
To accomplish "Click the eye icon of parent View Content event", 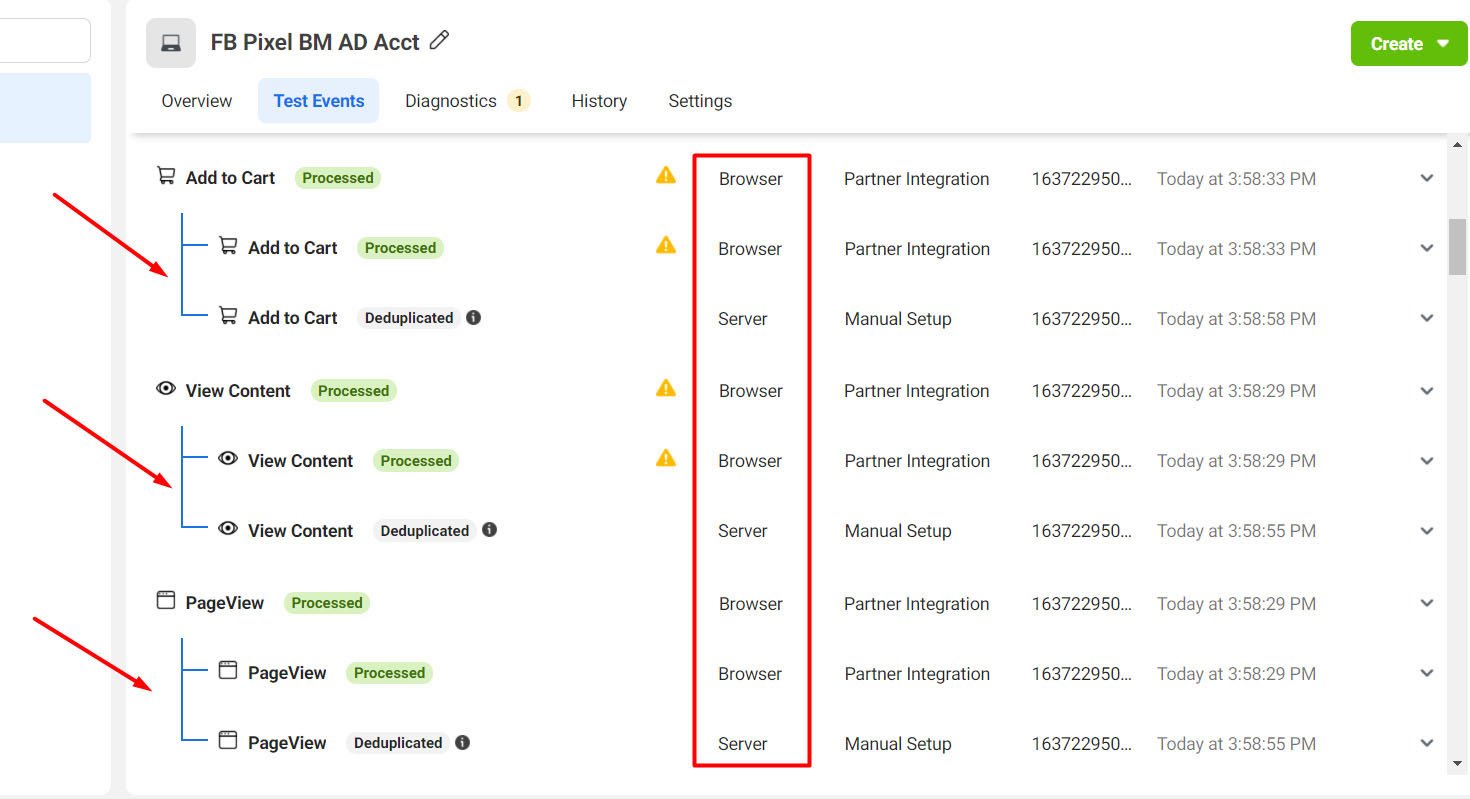I will click(x=166, y=389).
